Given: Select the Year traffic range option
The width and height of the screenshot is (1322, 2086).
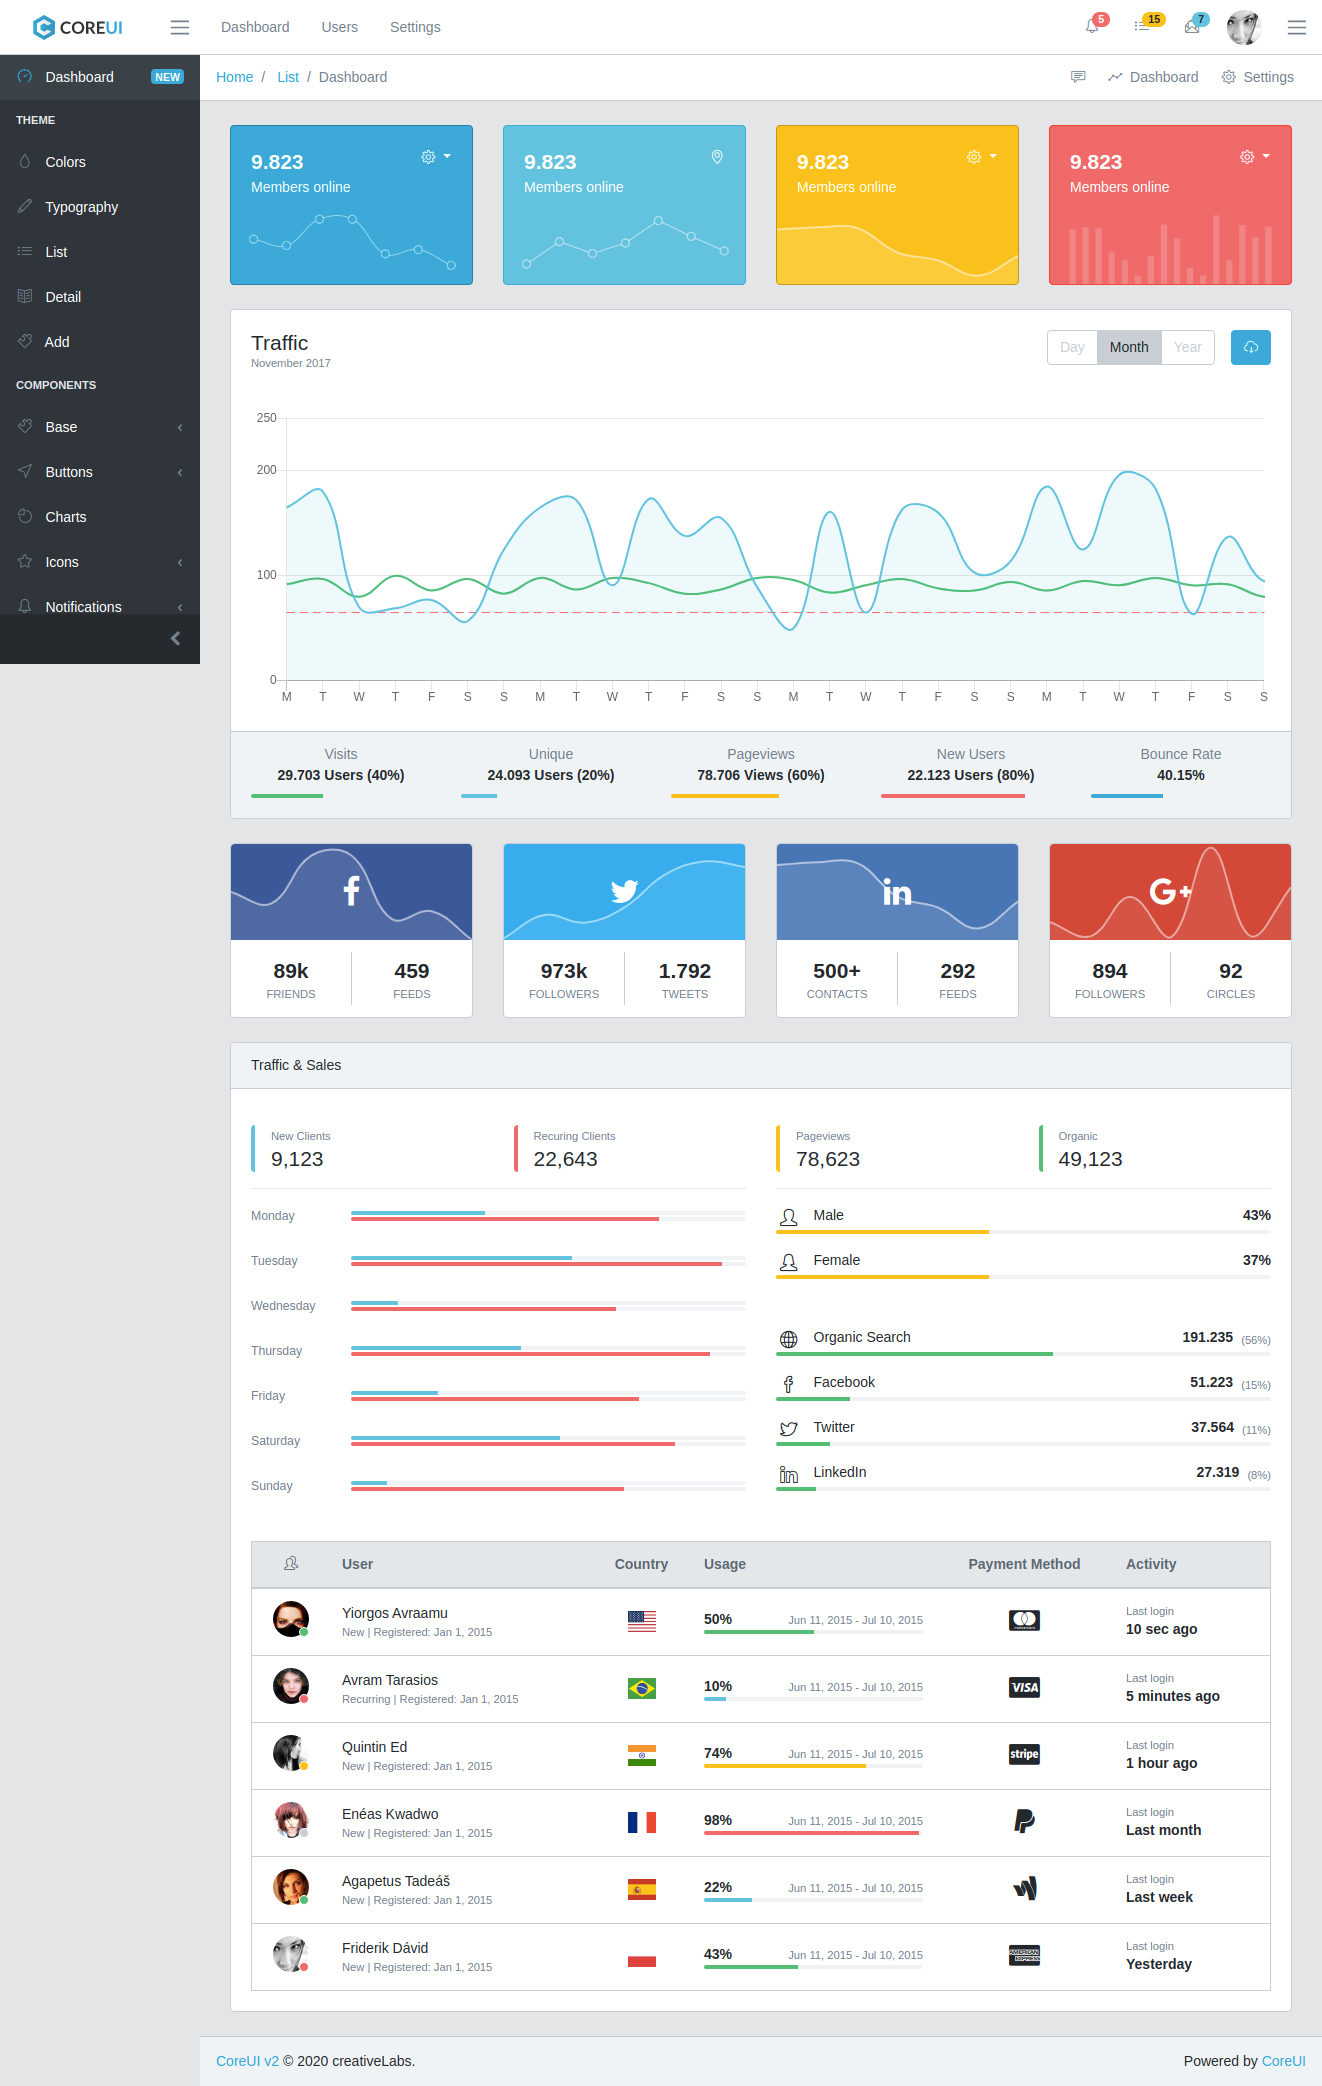Looking at the screenshot, I should [1188, 347].
